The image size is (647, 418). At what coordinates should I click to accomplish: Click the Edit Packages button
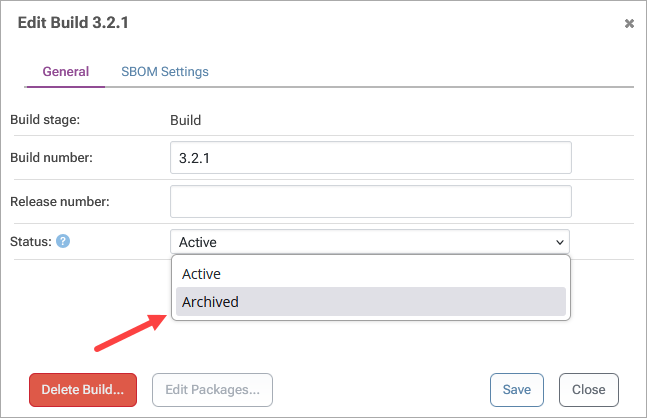[212, 390]
